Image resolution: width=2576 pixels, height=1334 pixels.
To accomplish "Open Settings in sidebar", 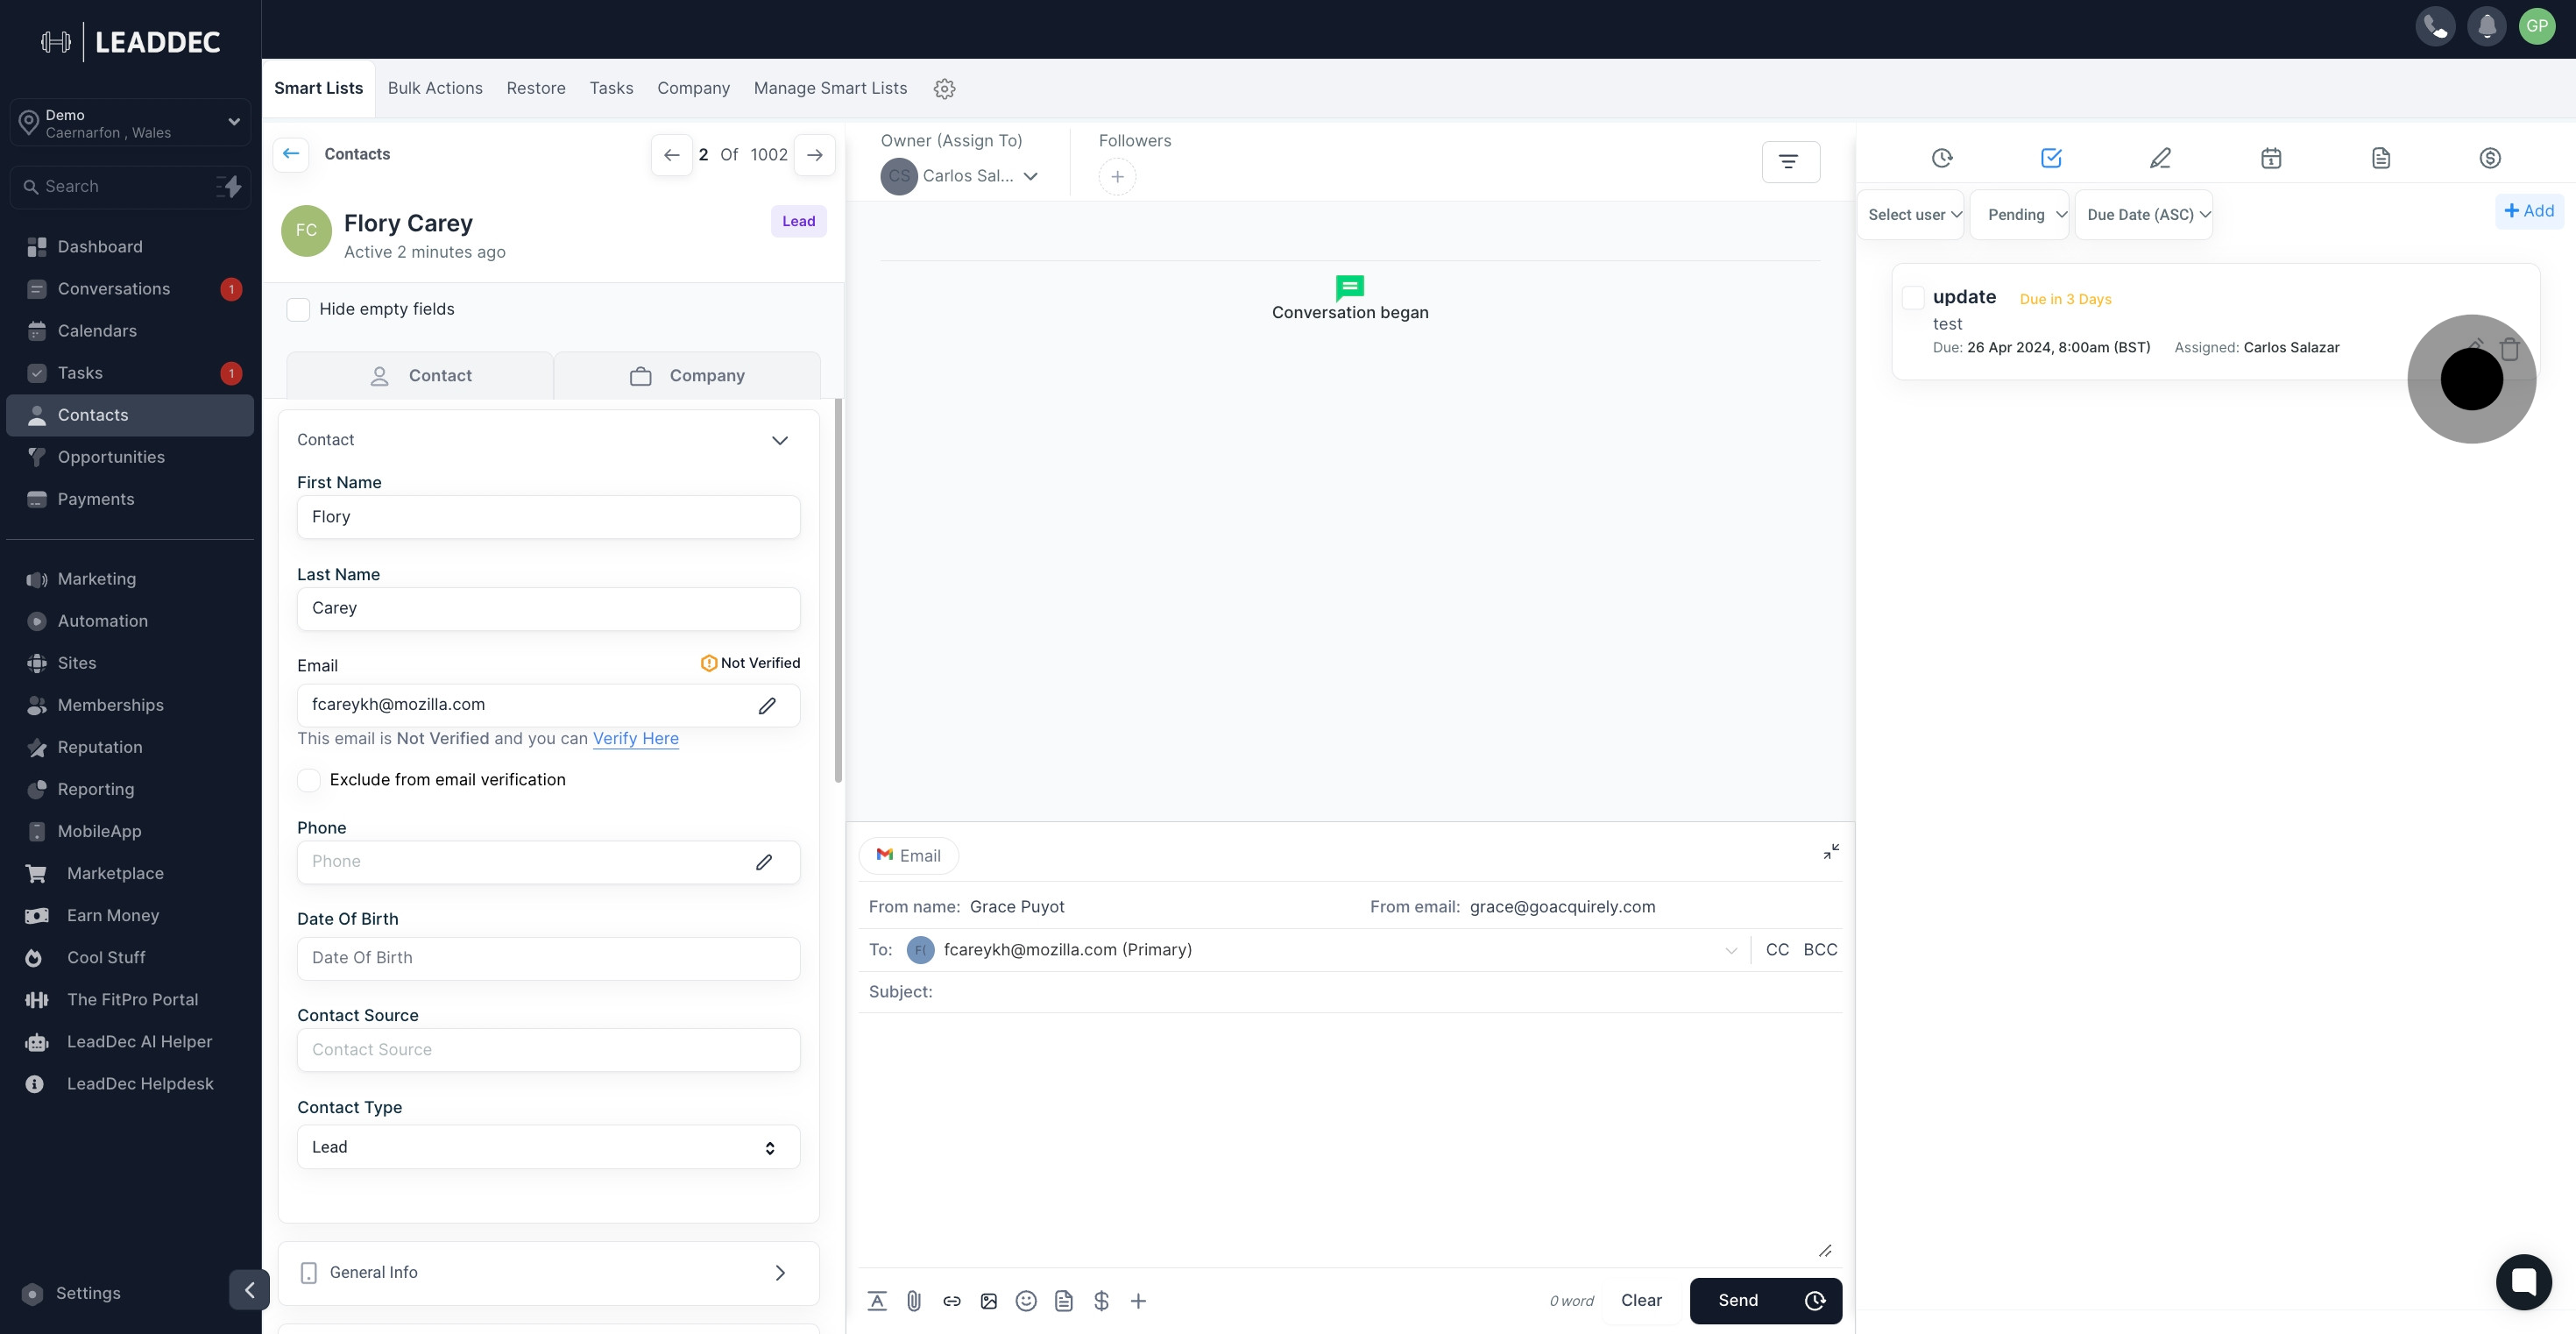I will (88, 1293).
